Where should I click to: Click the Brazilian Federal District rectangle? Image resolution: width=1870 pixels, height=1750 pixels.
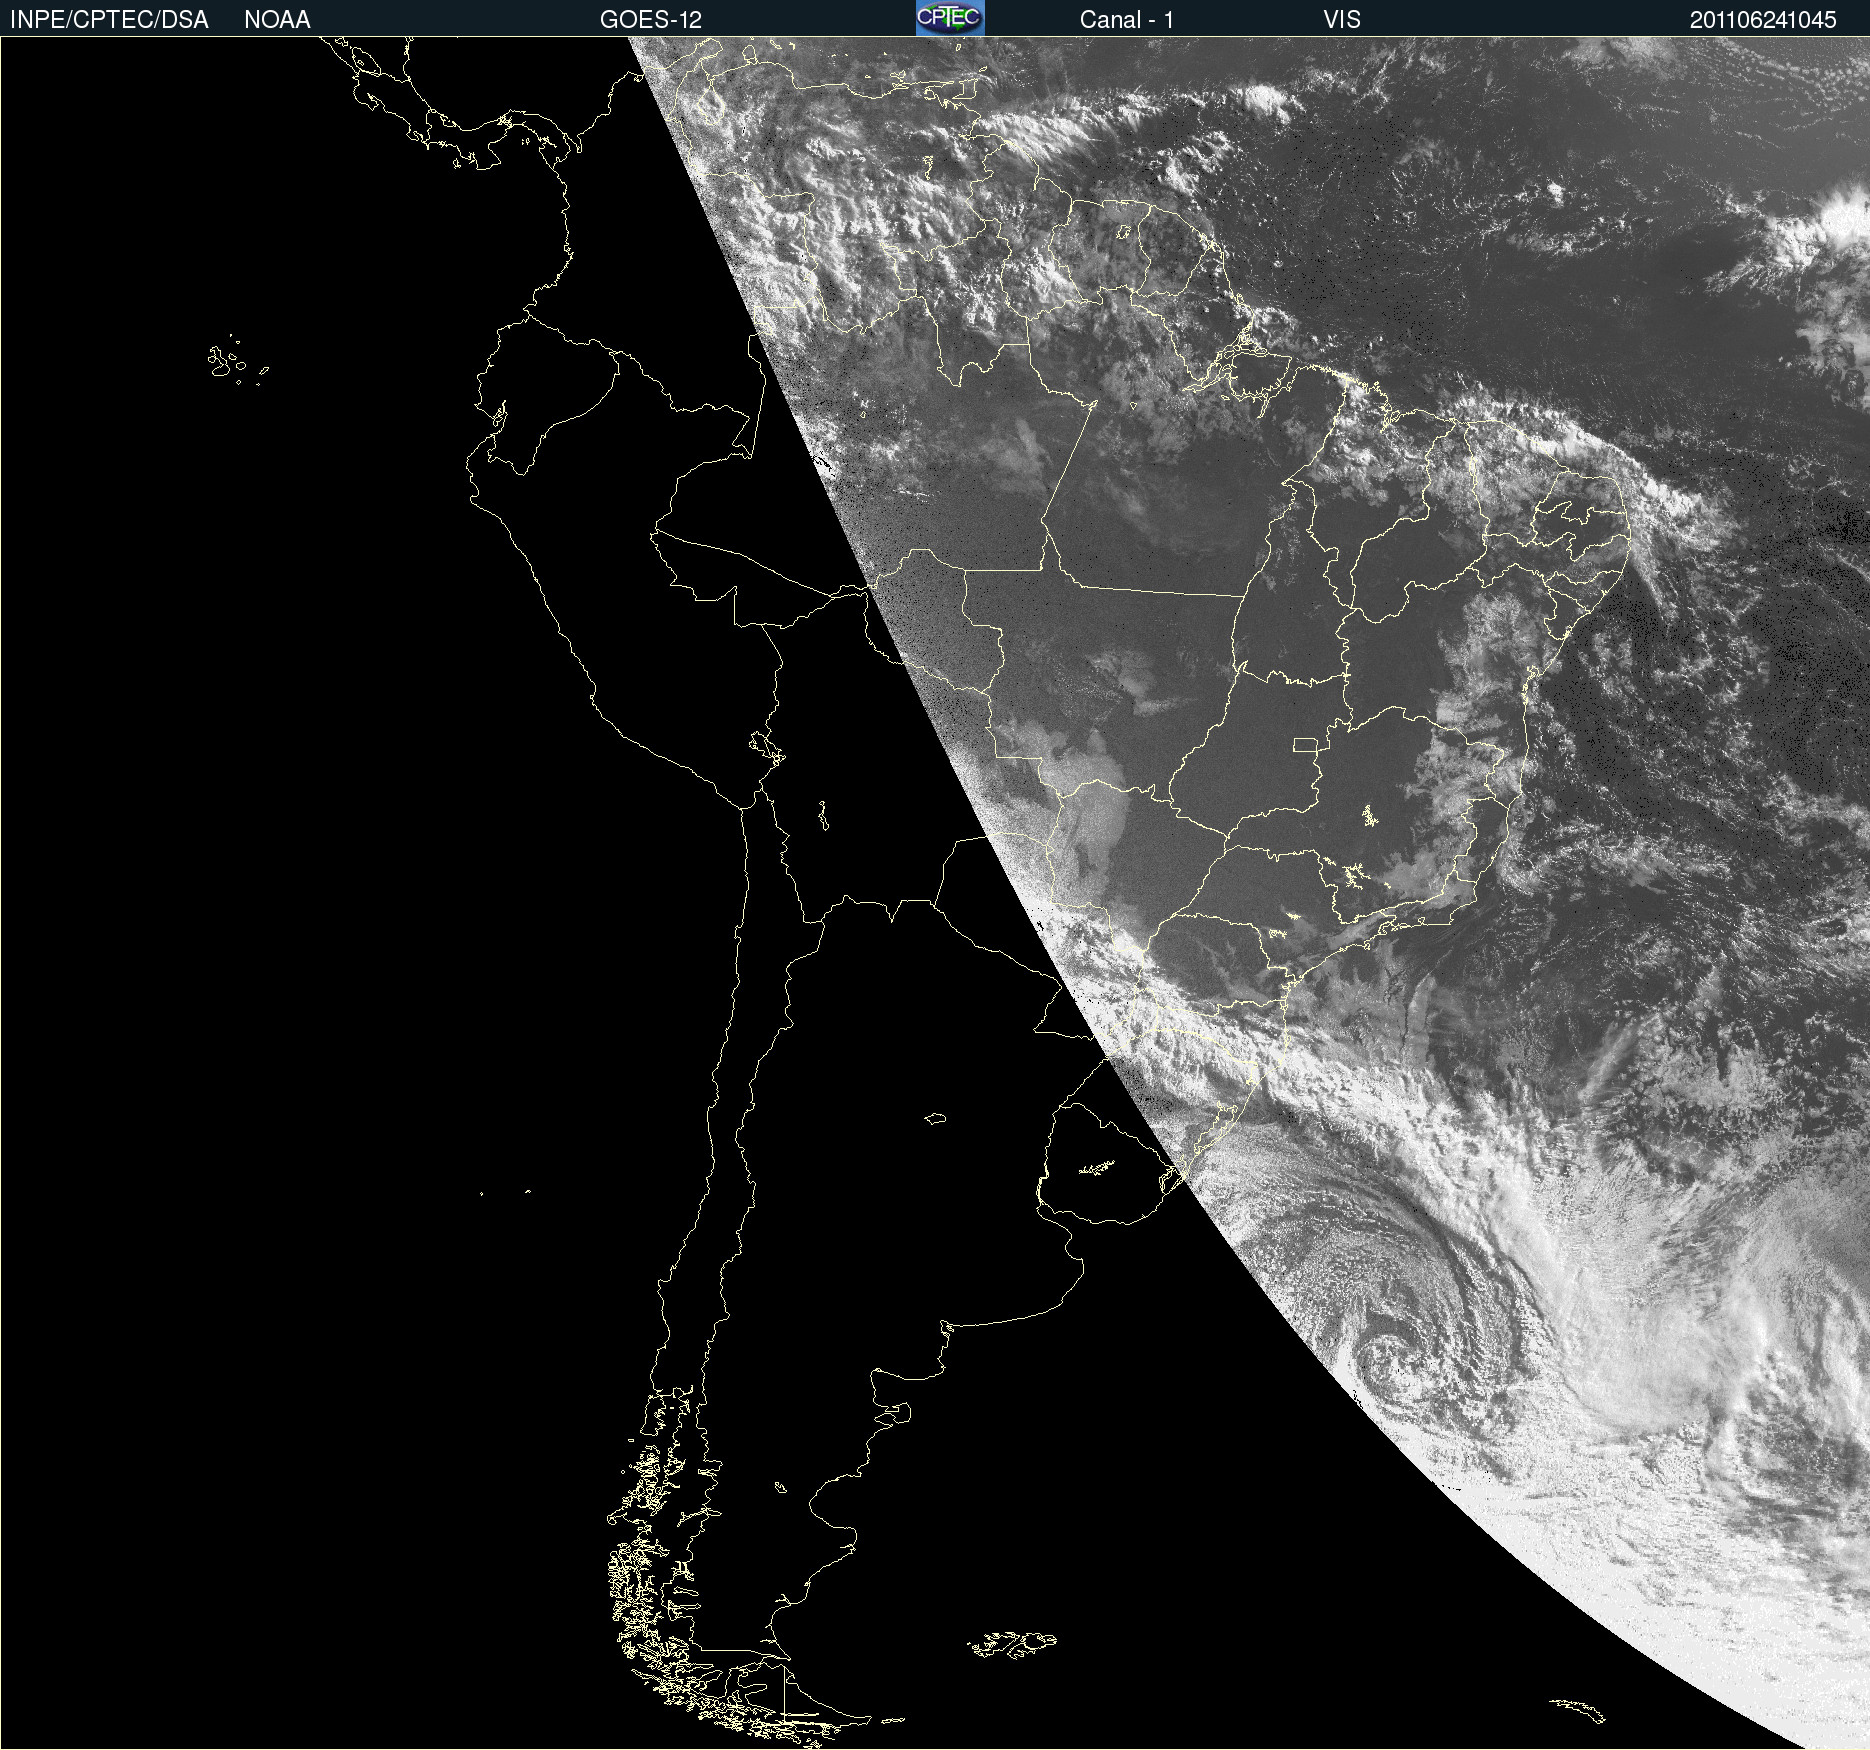click(1305, 745)
